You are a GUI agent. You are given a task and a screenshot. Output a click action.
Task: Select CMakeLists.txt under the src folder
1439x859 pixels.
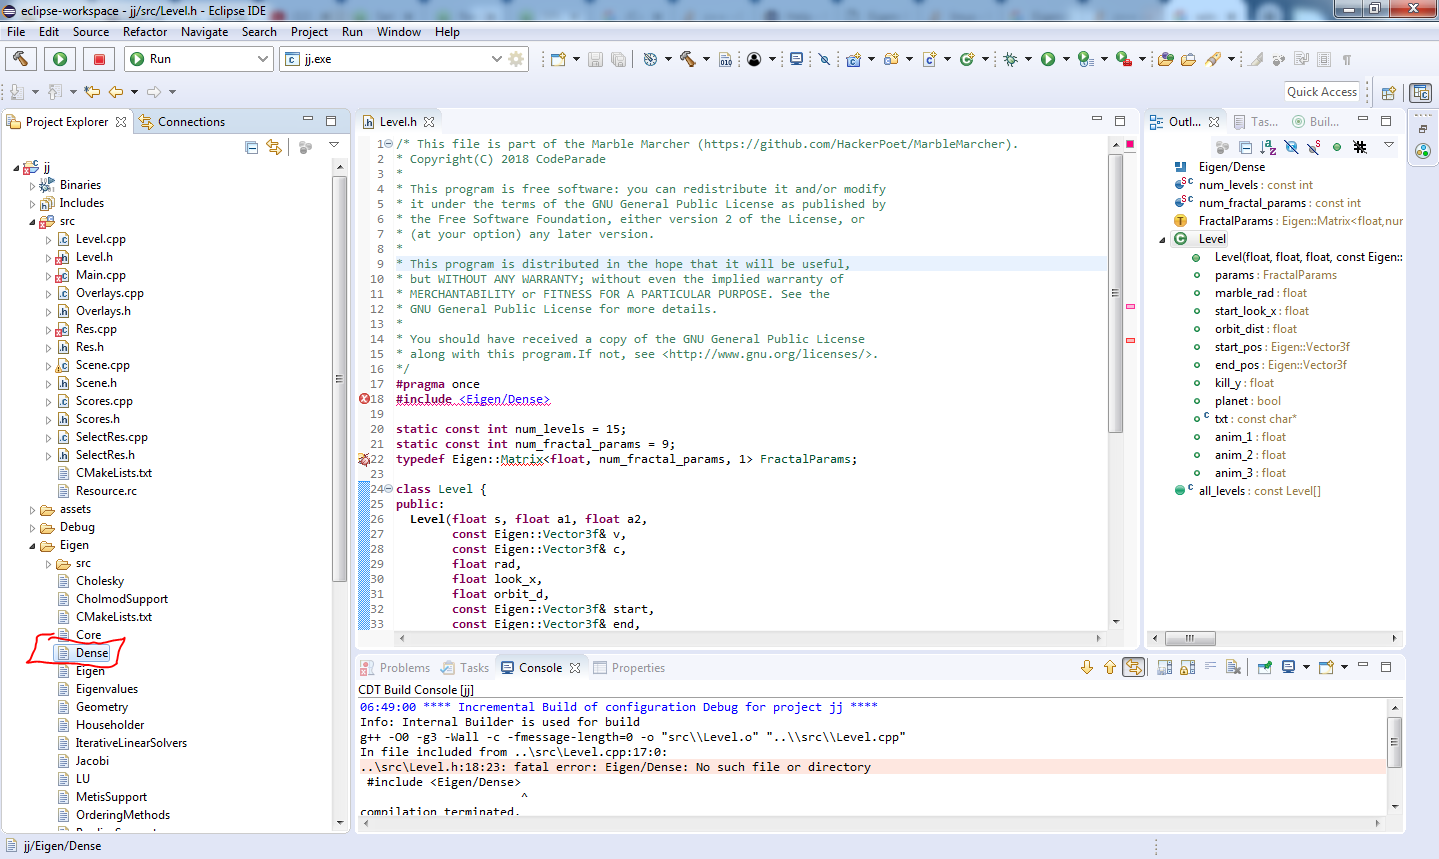pos(114,473)
